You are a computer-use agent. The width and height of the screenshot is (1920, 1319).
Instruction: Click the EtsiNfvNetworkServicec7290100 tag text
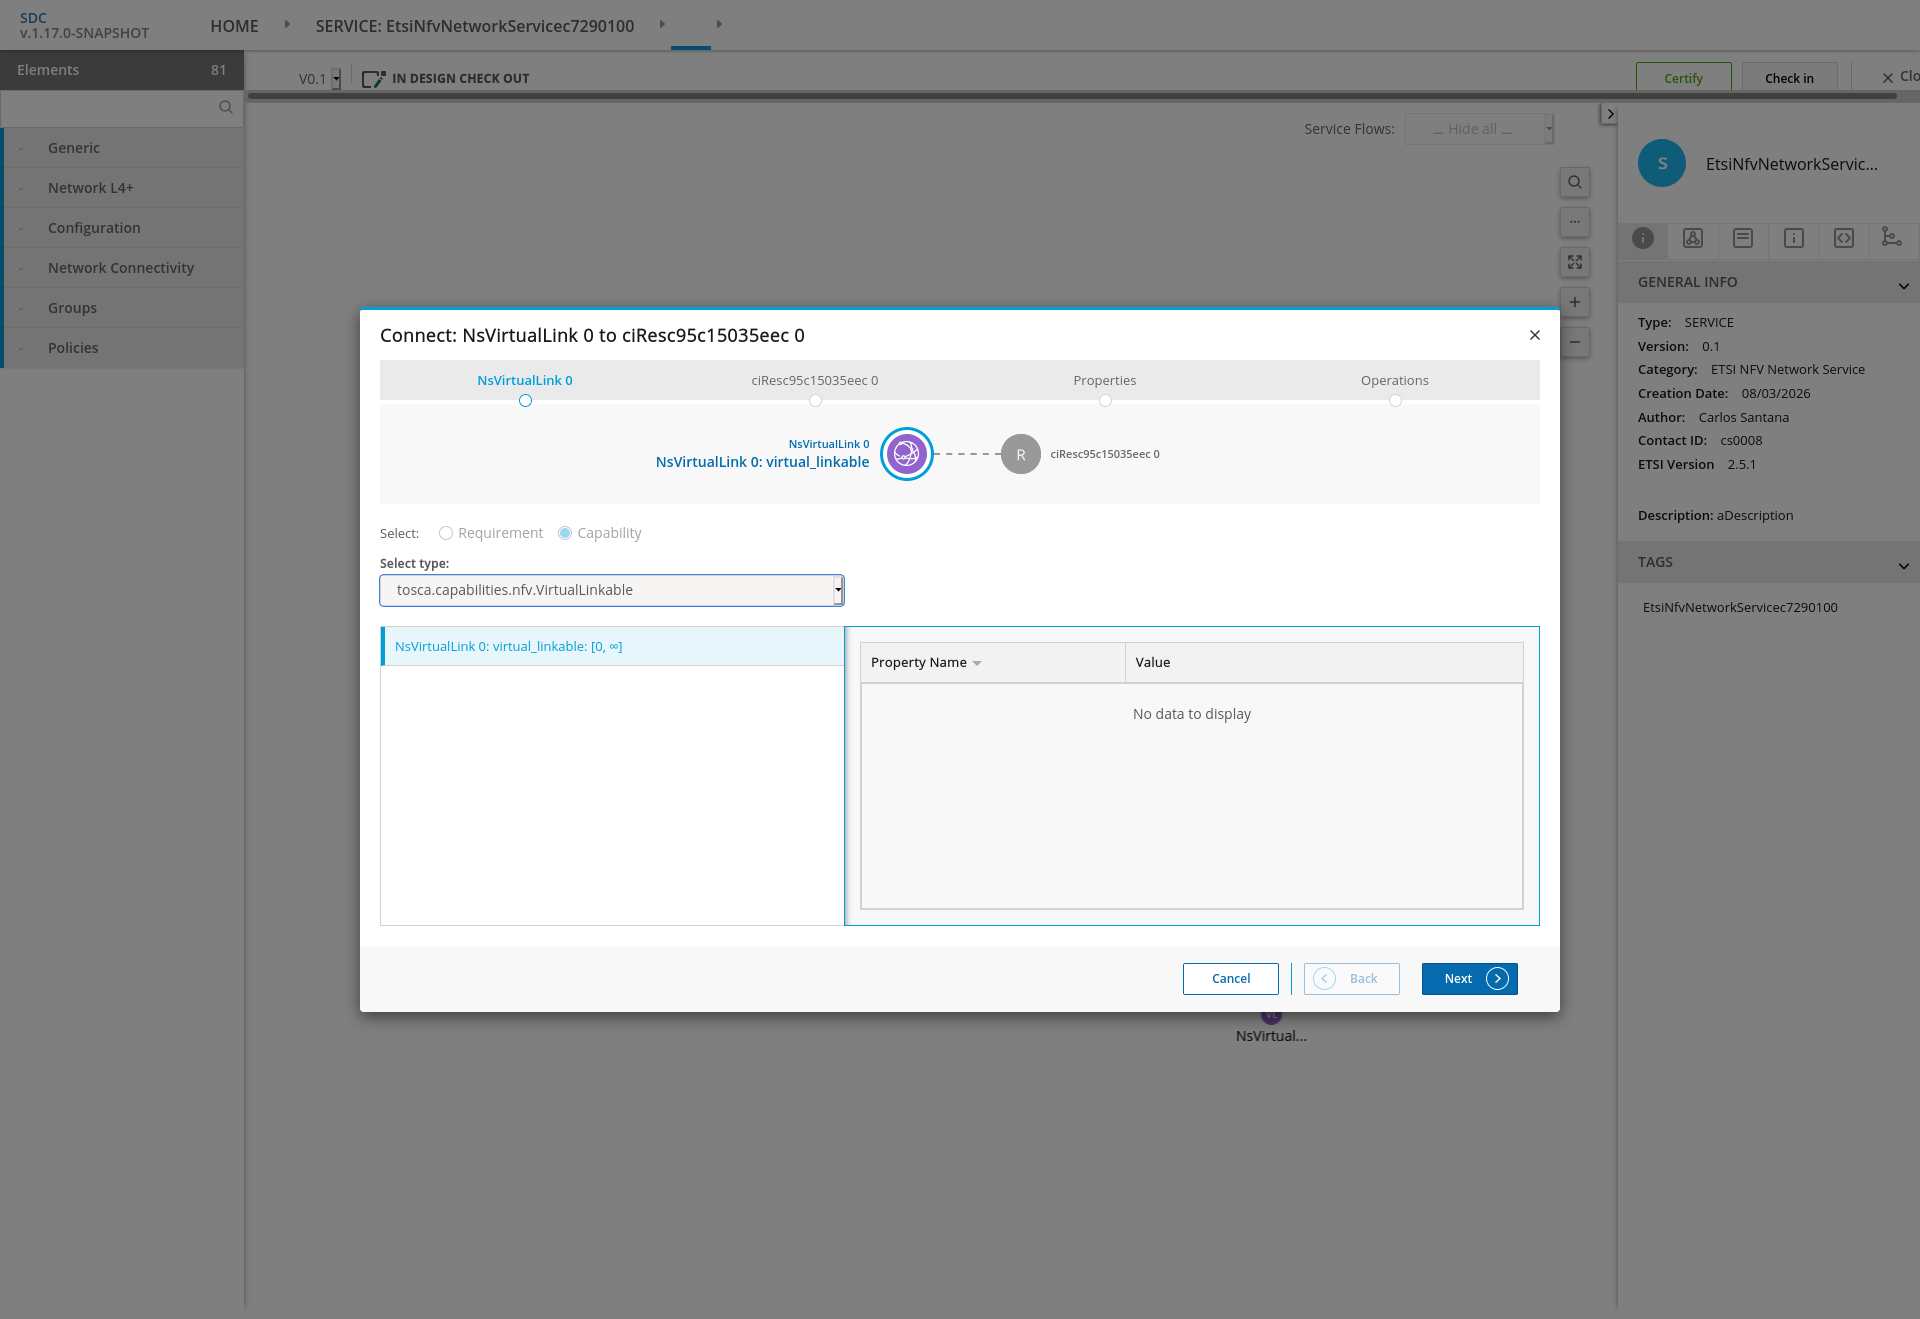point(1740,607)
